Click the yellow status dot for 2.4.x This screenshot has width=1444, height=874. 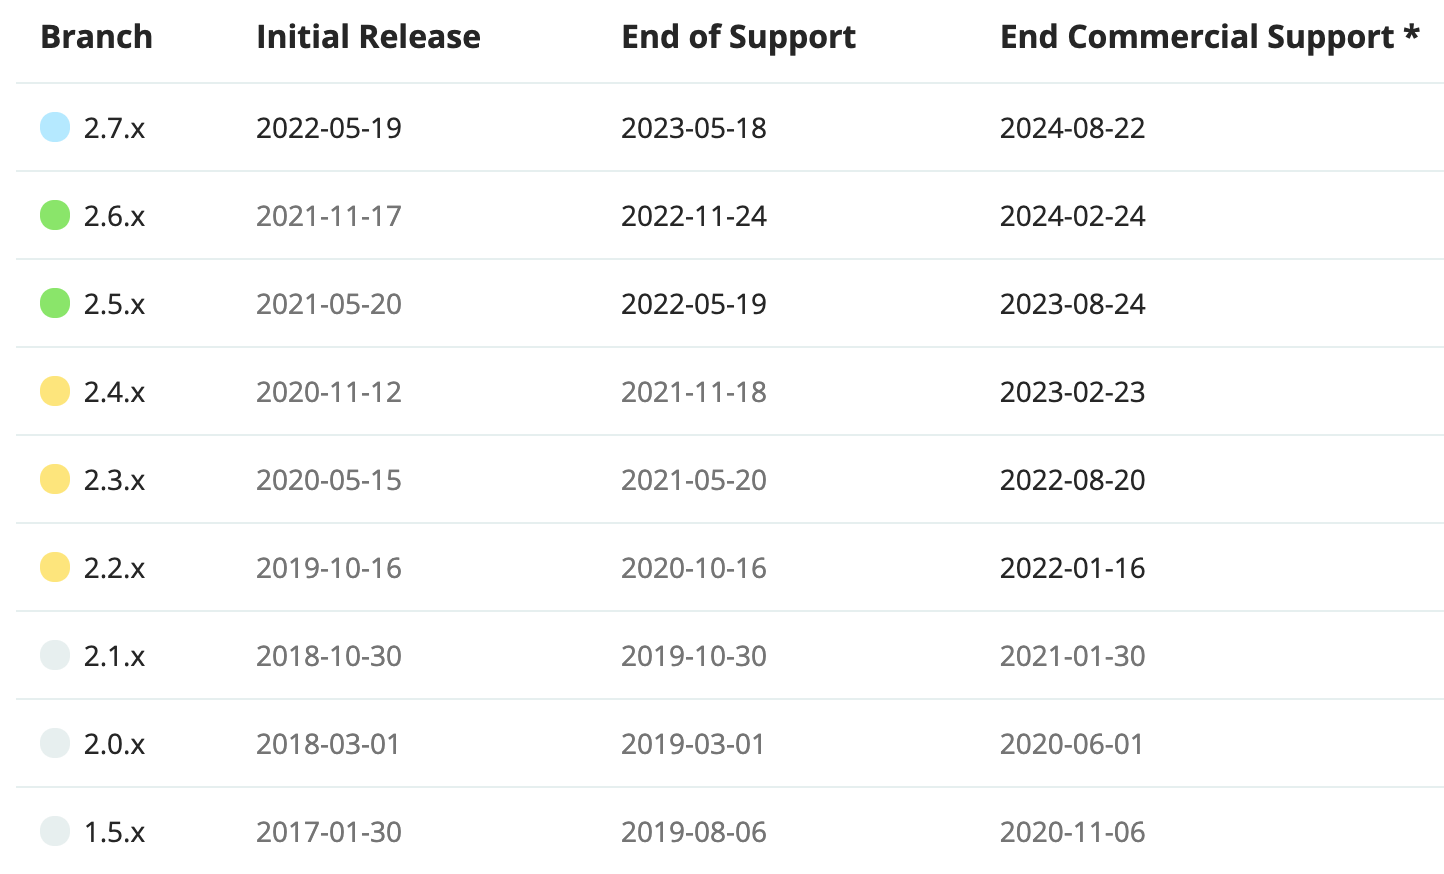55,392
